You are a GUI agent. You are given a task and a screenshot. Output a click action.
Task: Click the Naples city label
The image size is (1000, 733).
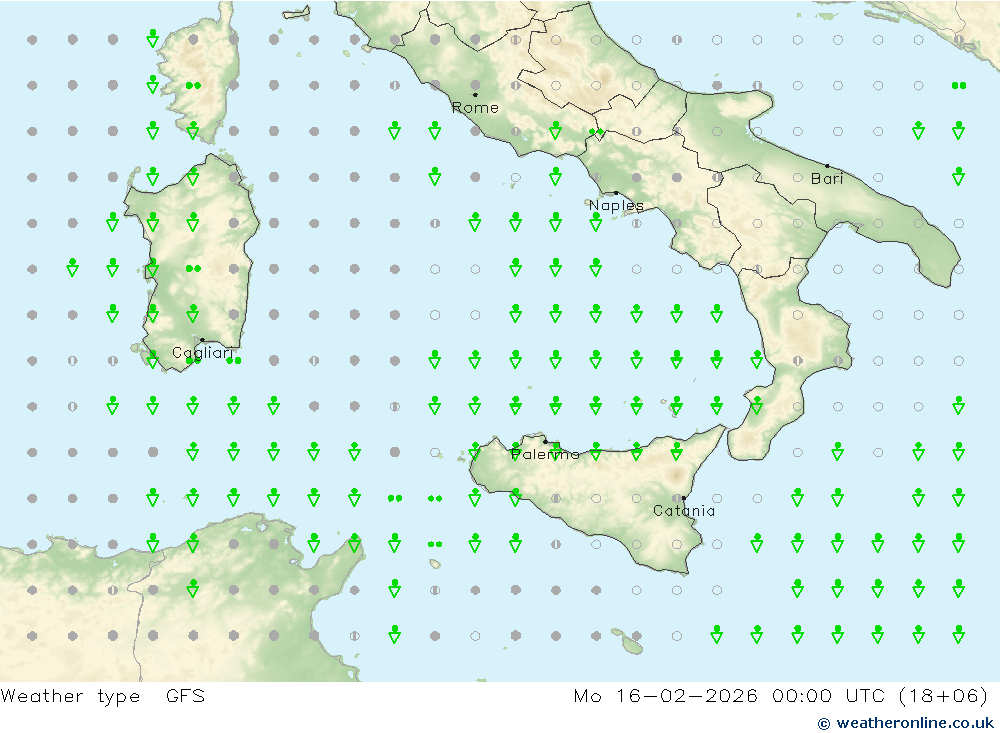tap(616, 205)
